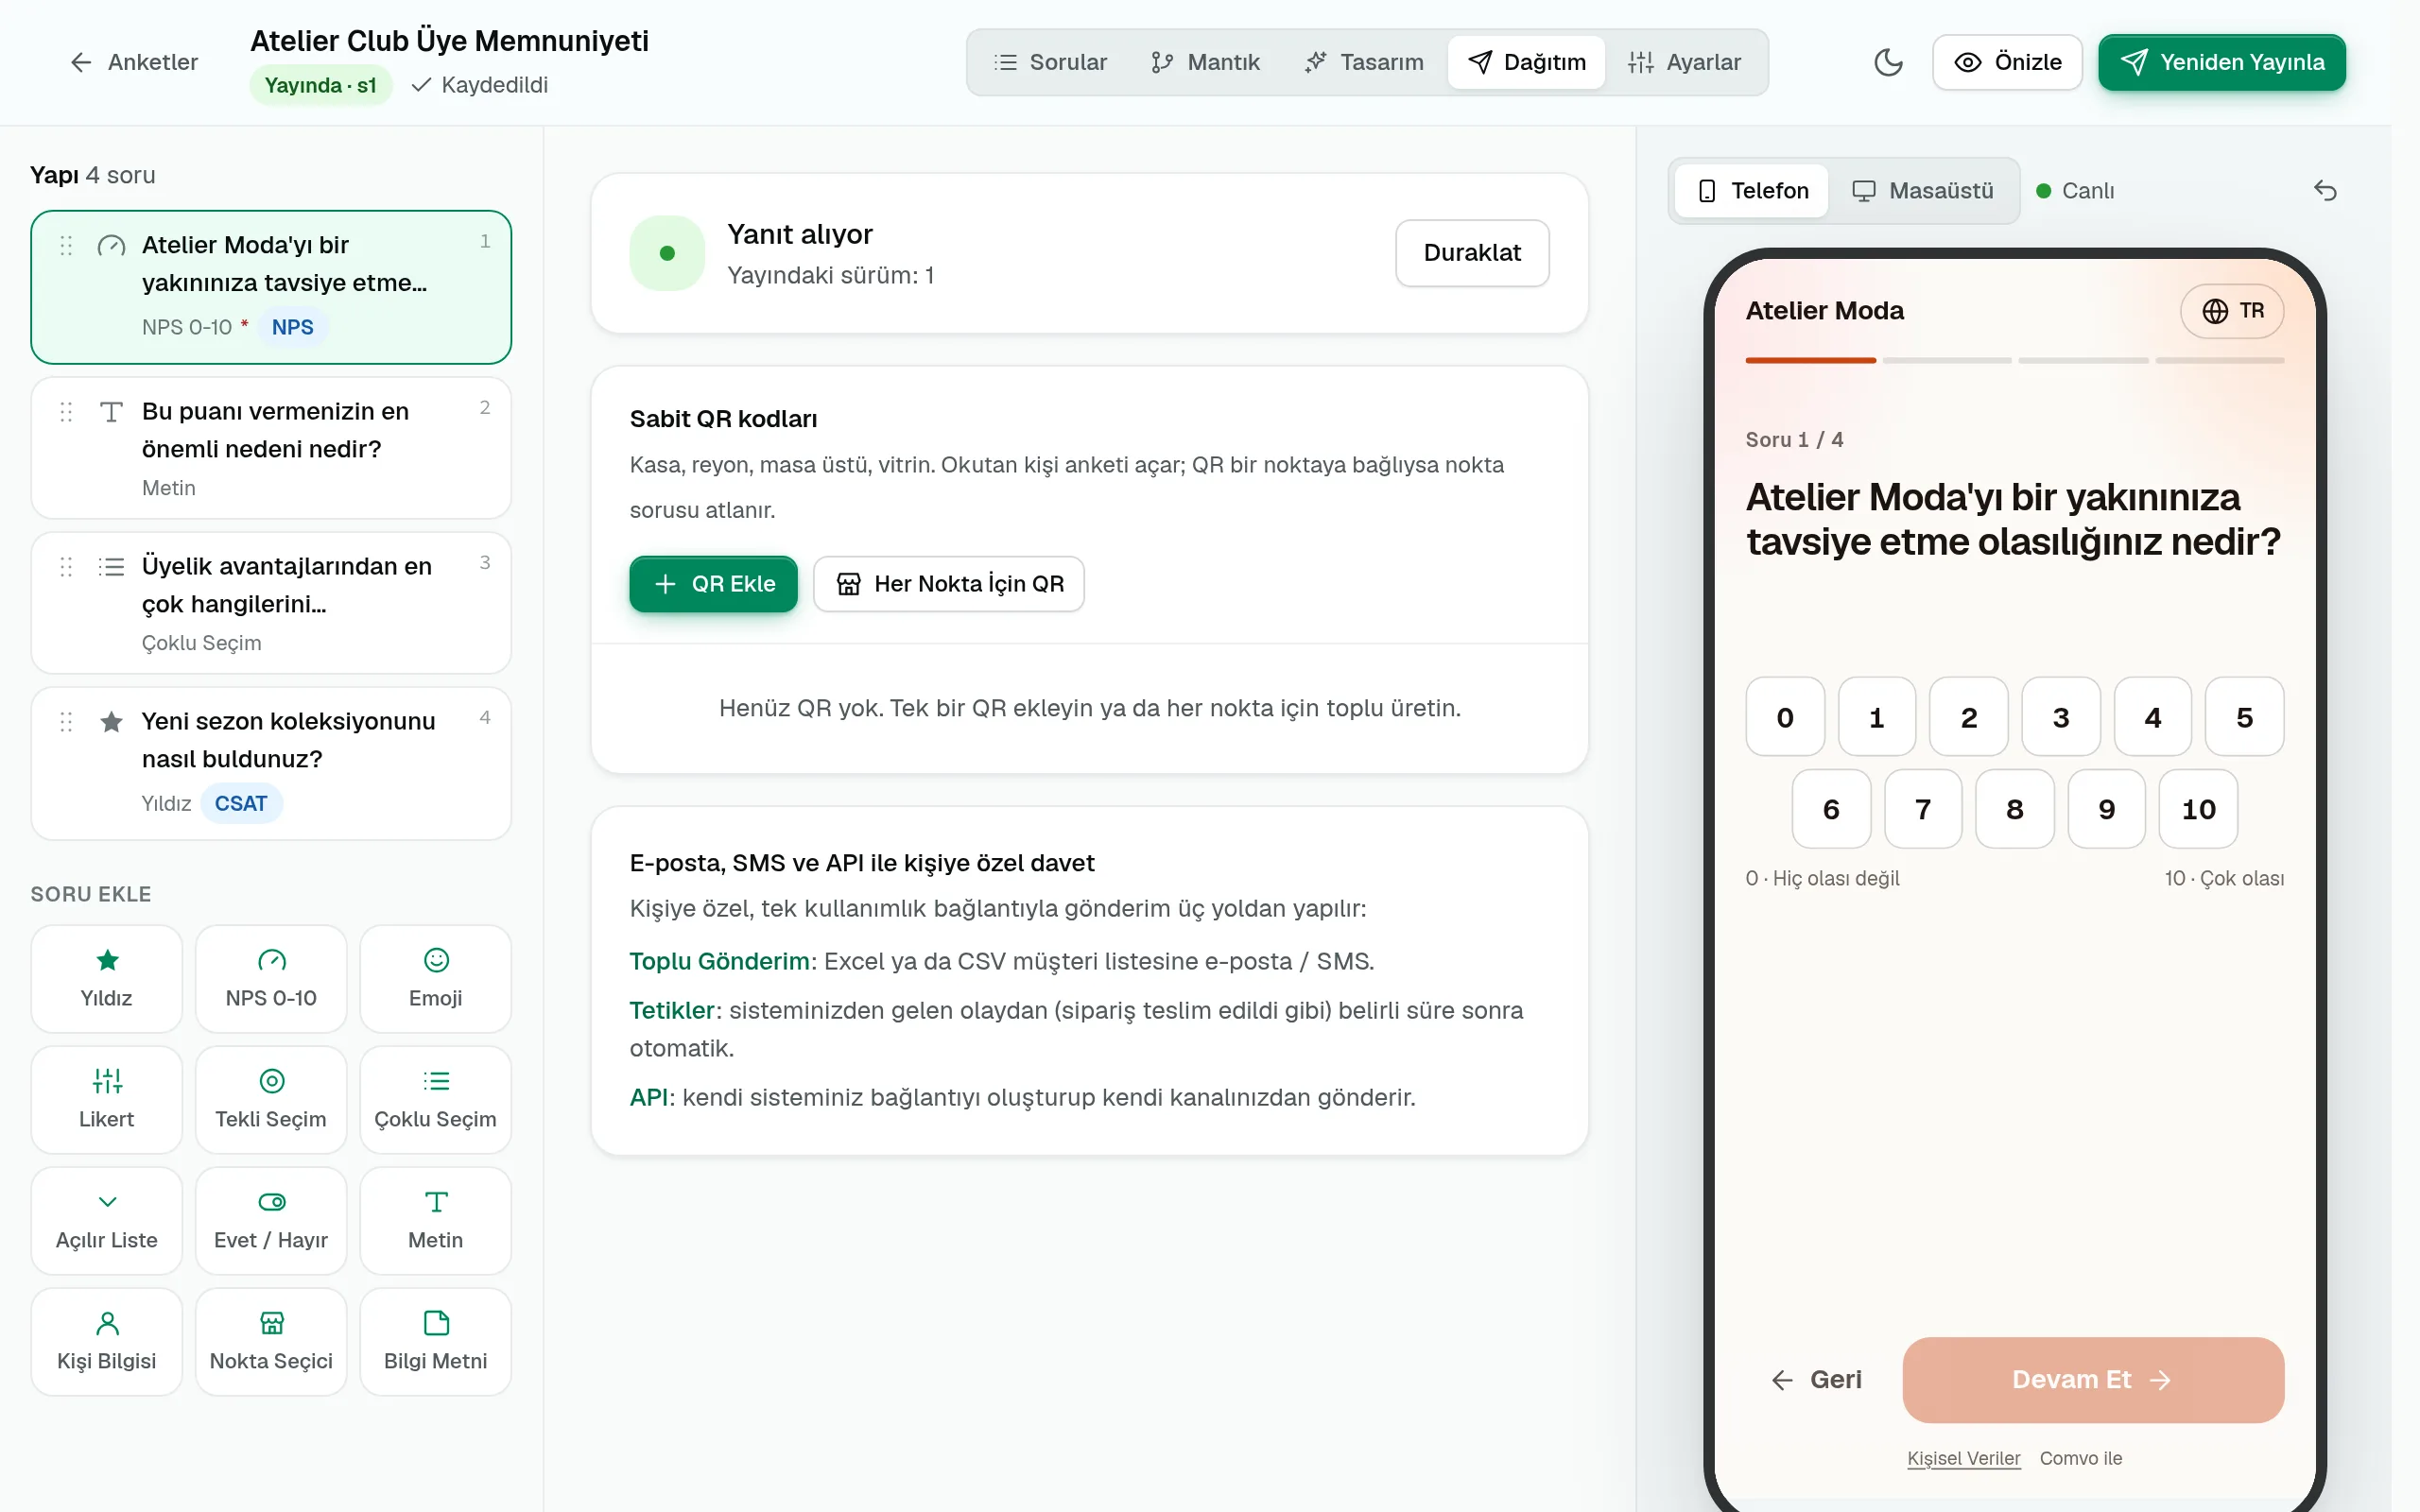Click the drag handle of the 'Yeni sezon koleksiyonunu' question
Viewport: 2420px width, 1512px height.
[66, 721]
